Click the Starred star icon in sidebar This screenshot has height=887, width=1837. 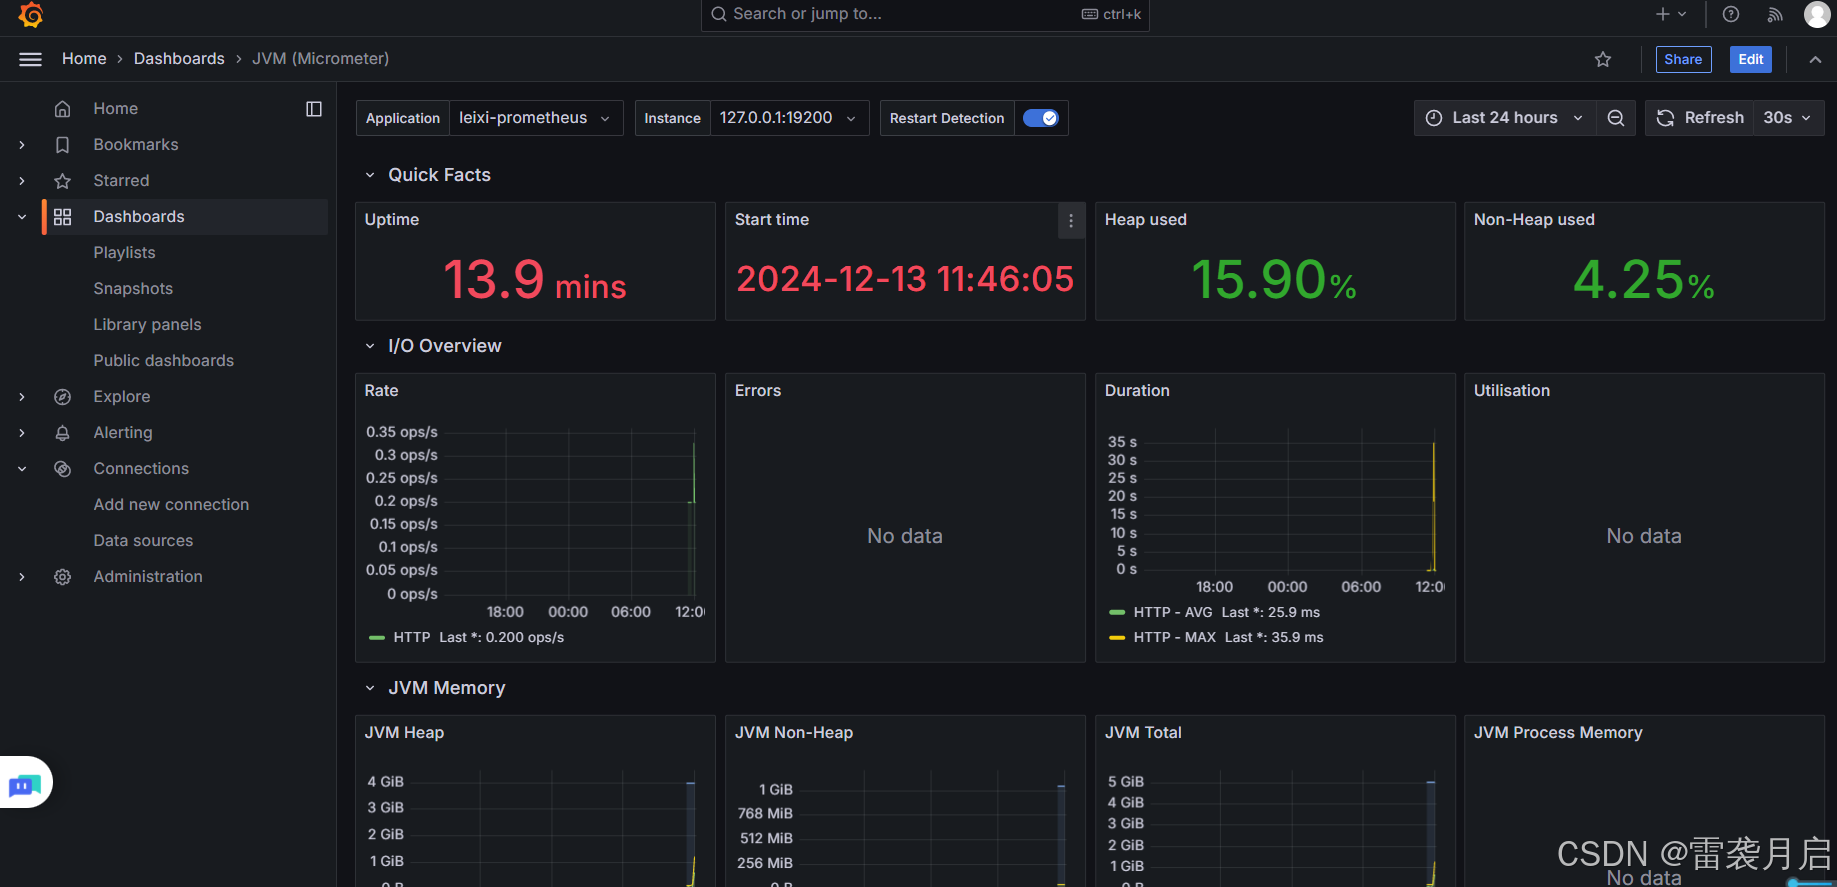click(x=62, y=181)
